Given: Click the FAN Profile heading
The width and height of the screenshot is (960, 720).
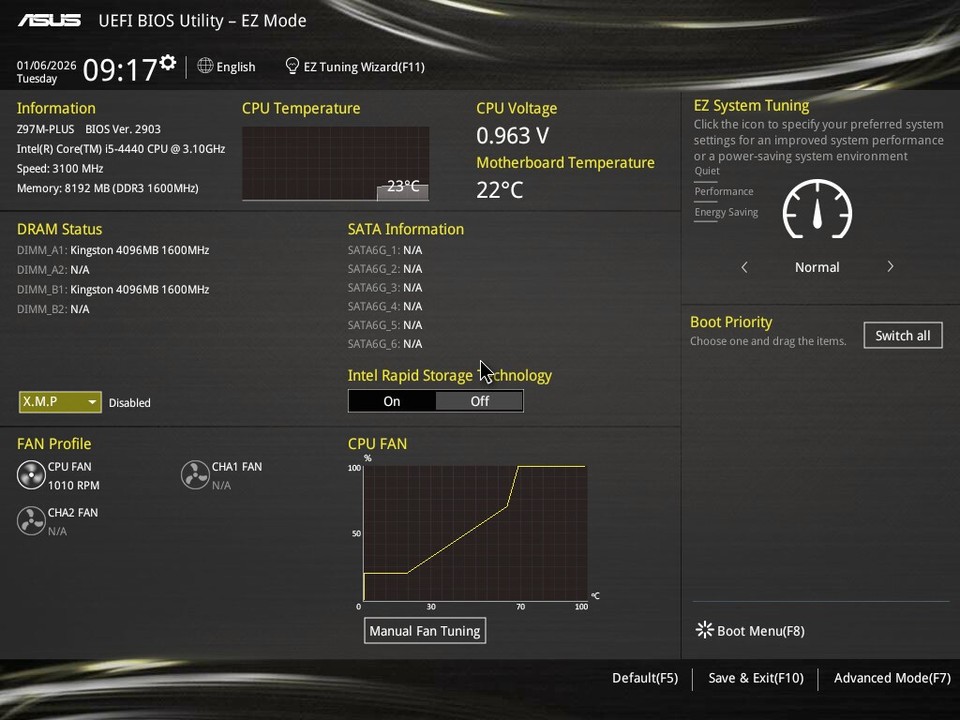Looking at the screenshot, I should [x=54, y=443].
